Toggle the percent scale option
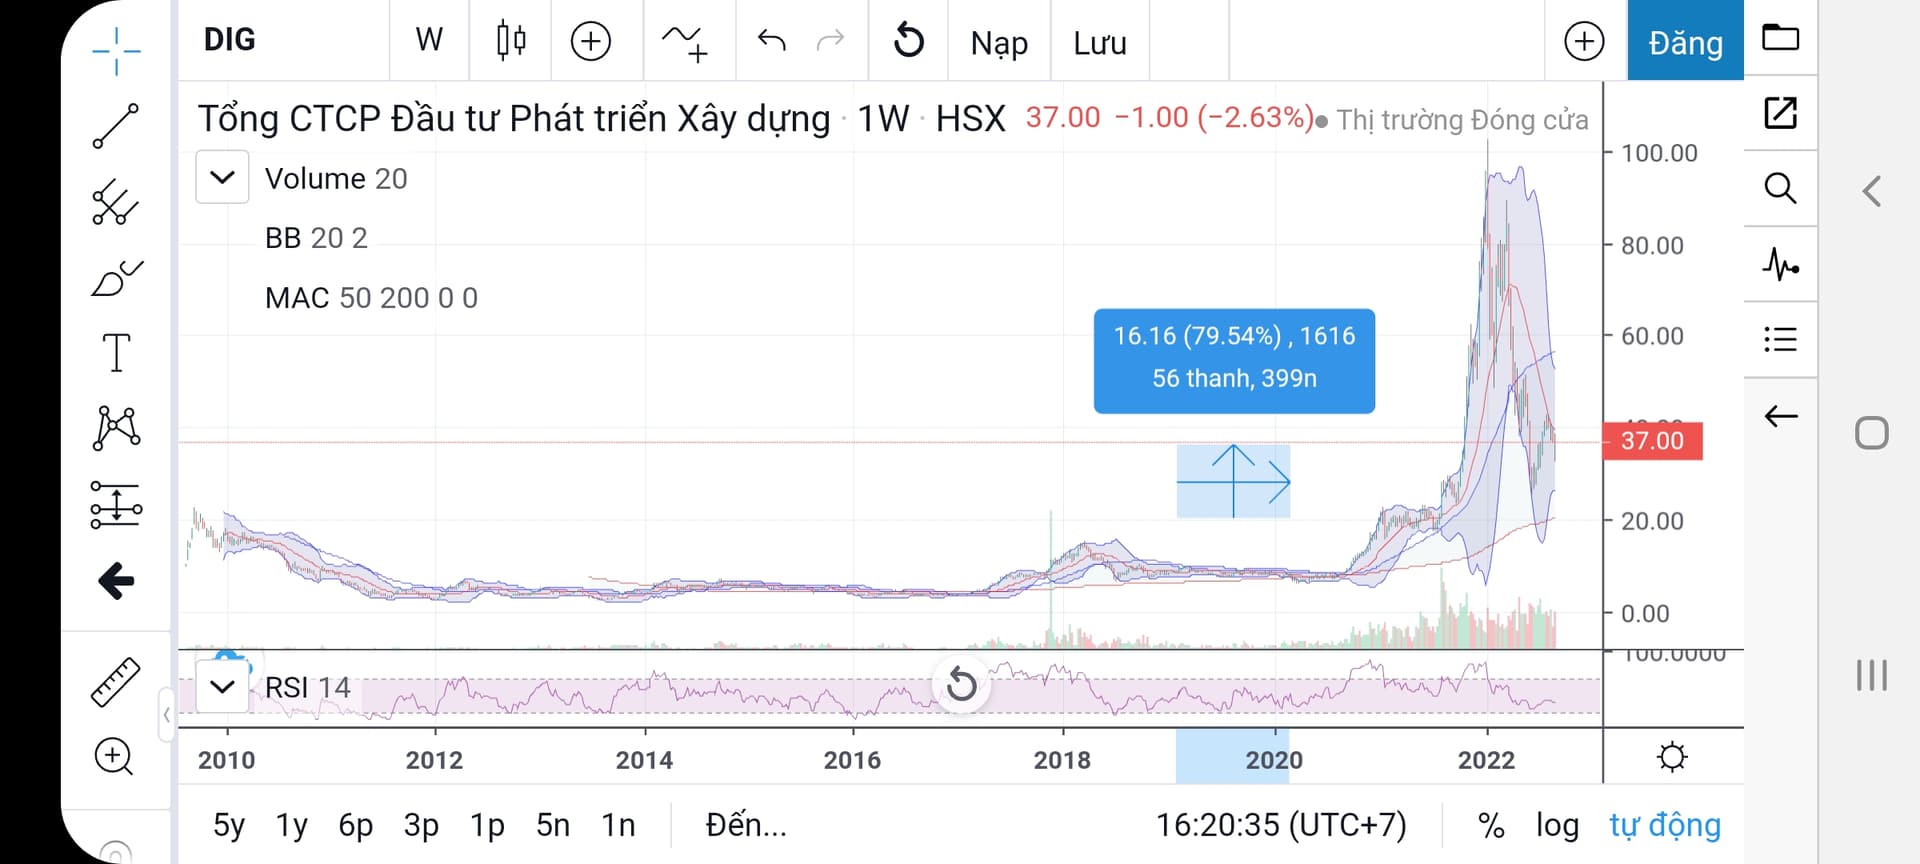Image resolution: width=1920 pixels, height=864 pixels. (1490, 825)
